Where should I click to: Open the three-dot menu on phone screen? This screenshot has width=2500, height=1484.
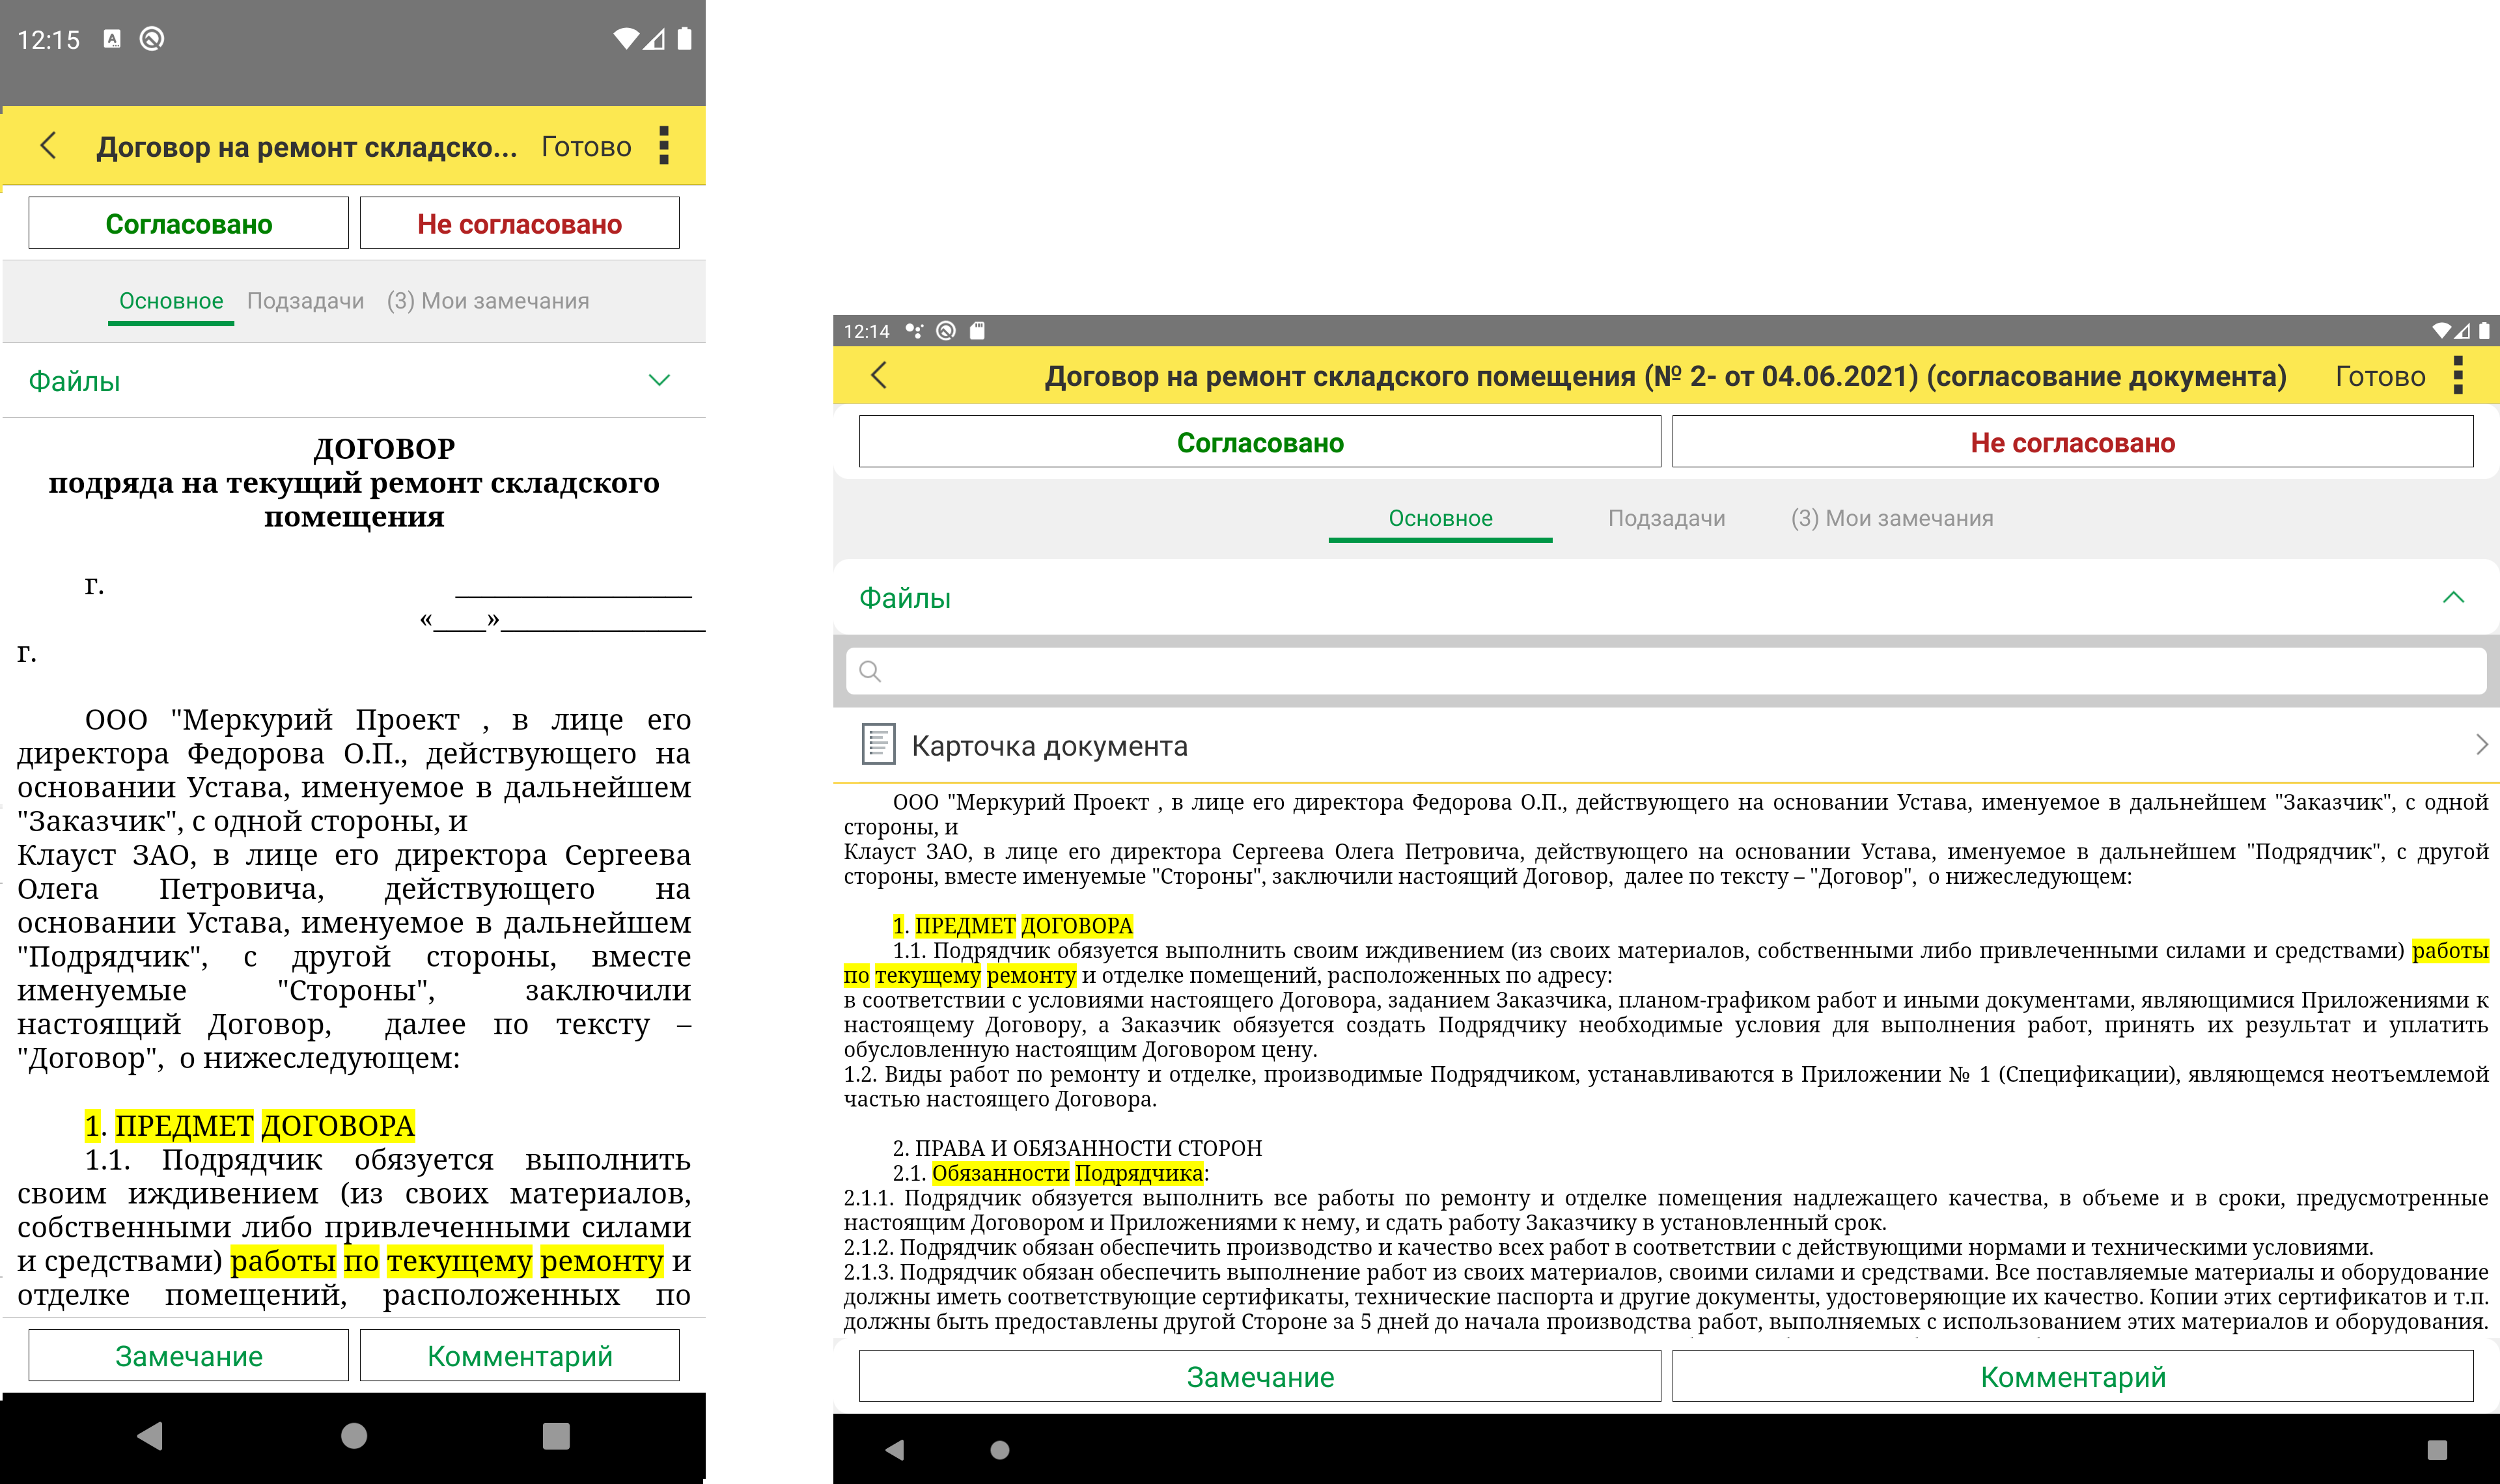tap(664, 146)
